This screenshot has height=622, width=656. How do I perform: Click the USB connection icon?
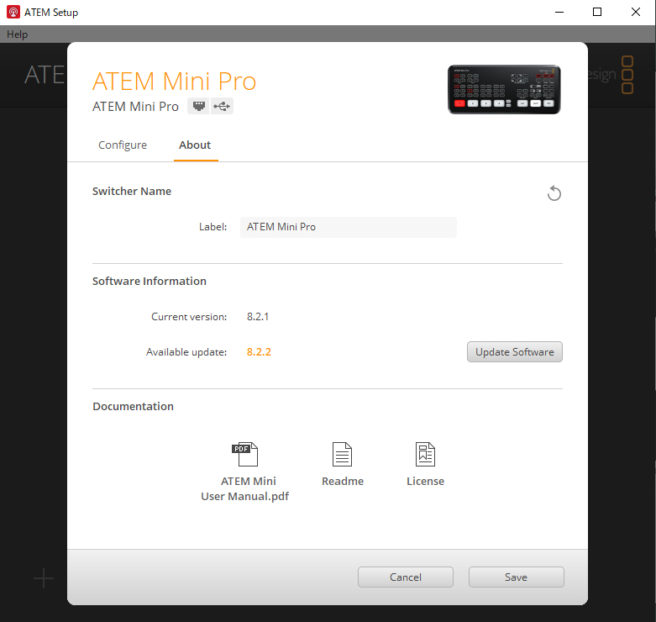coord(222,106)
